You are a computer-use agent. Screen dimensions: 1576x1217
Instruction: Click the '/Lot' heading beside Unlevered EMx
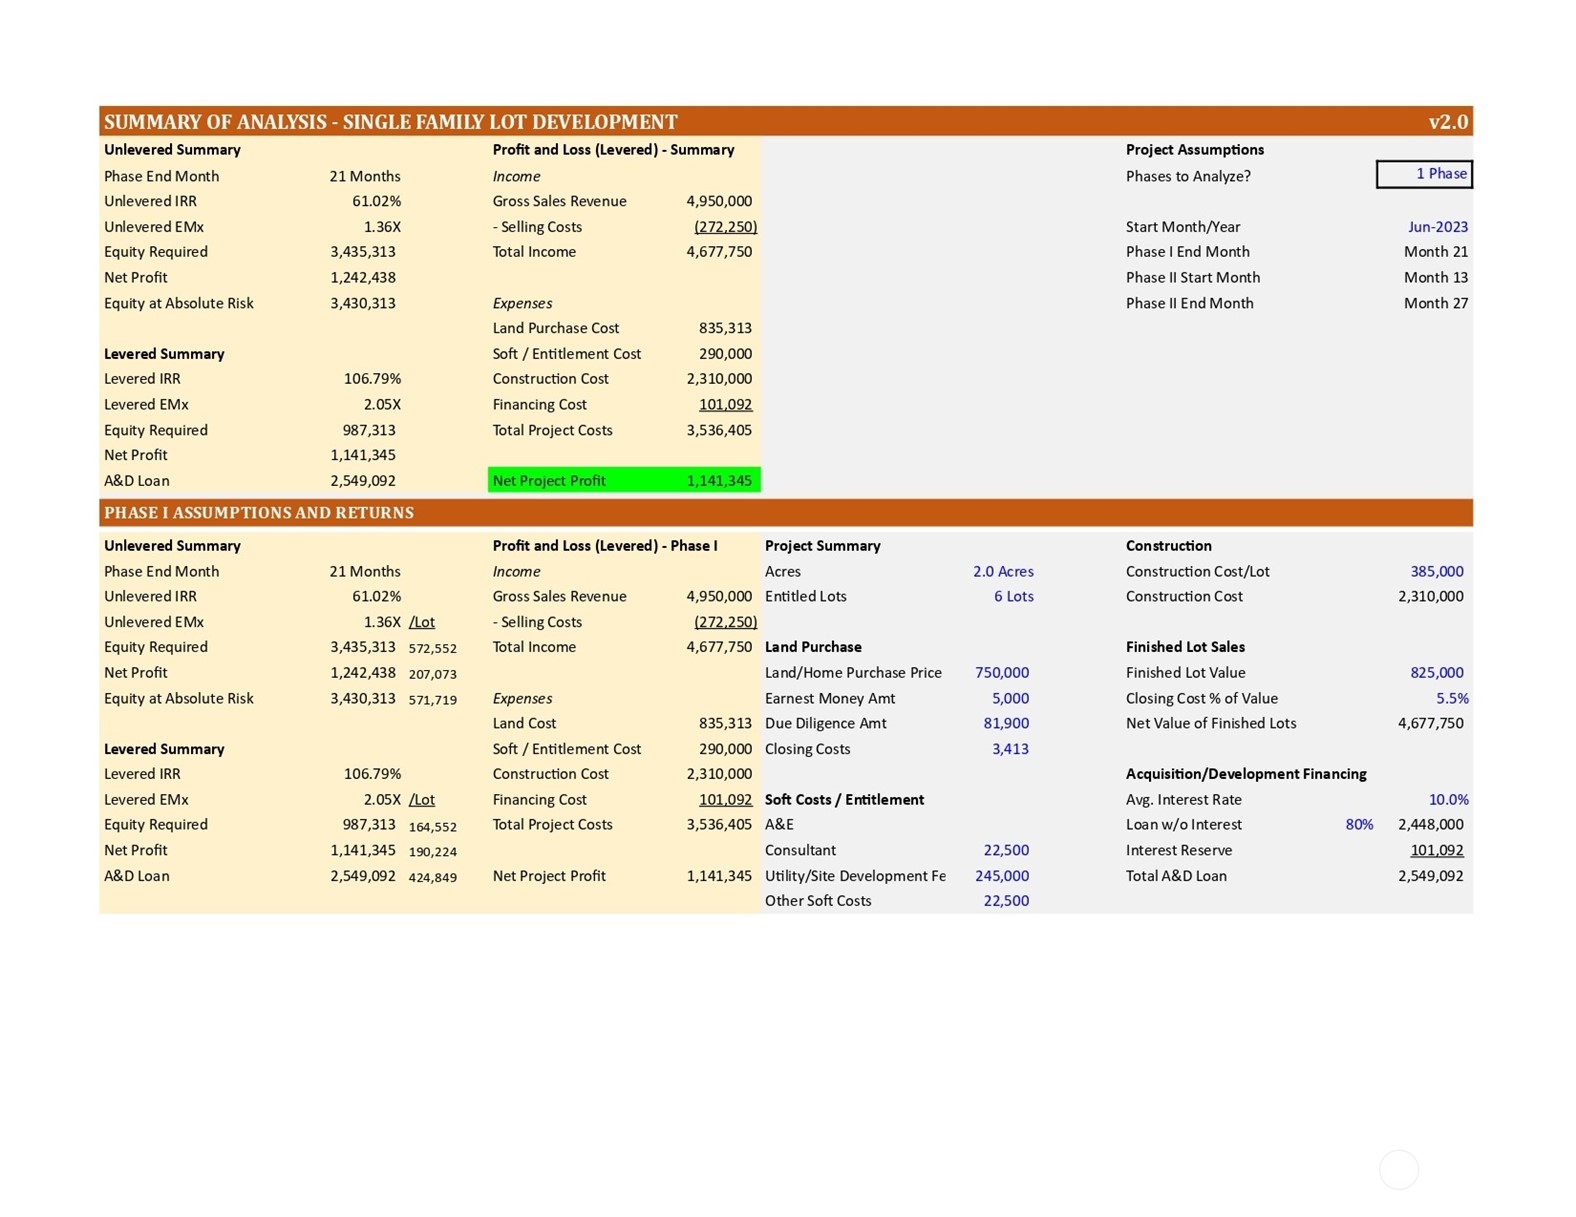click(421, 622)
